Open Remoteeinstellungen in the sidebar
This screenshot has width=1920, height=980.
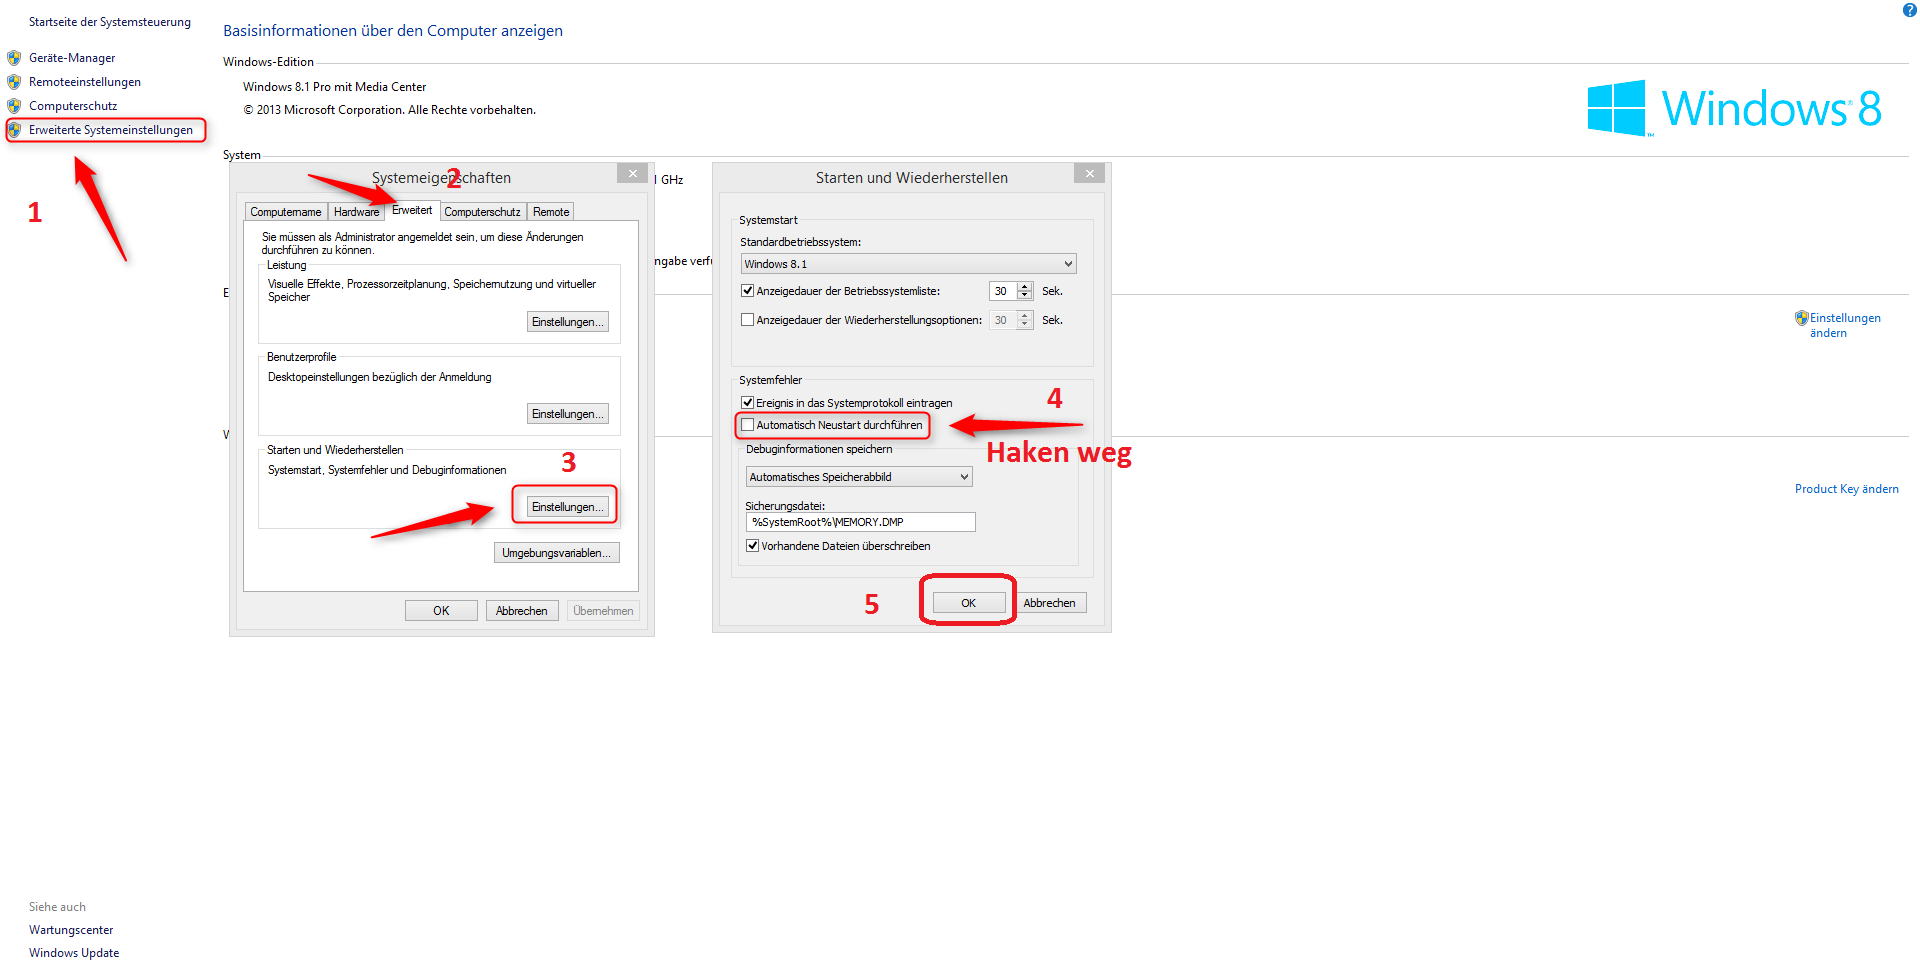(85, 82)
